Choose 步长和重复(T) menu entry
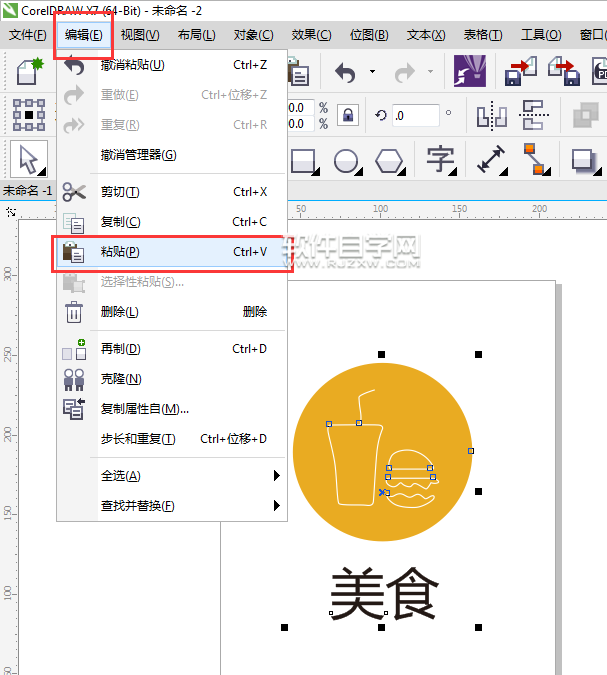Viewport: 607px width, 675px height. point(172,439)
